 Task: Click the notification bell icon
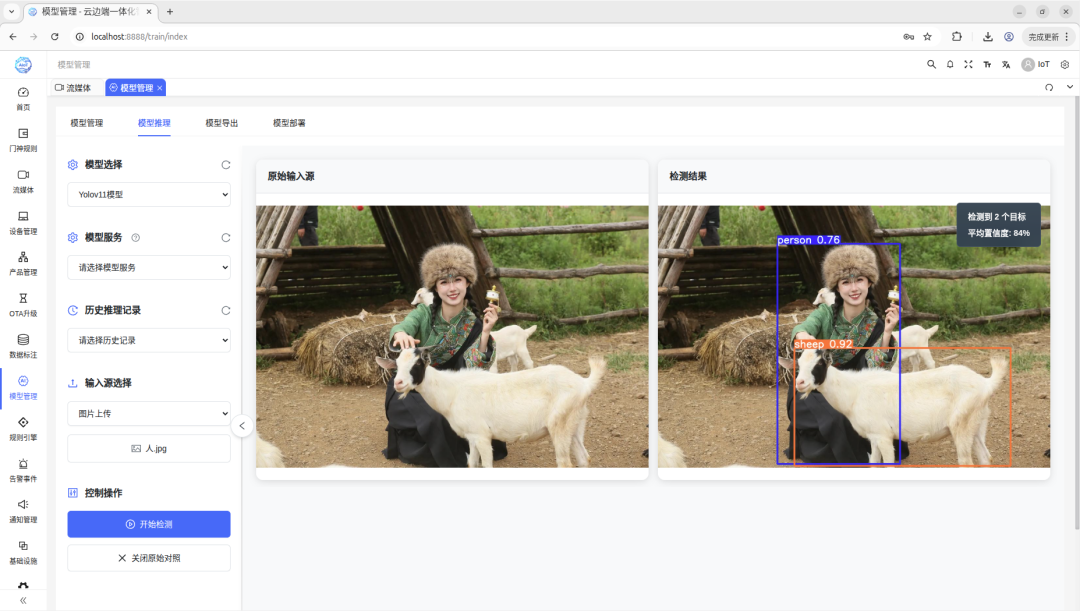[950, 64]
